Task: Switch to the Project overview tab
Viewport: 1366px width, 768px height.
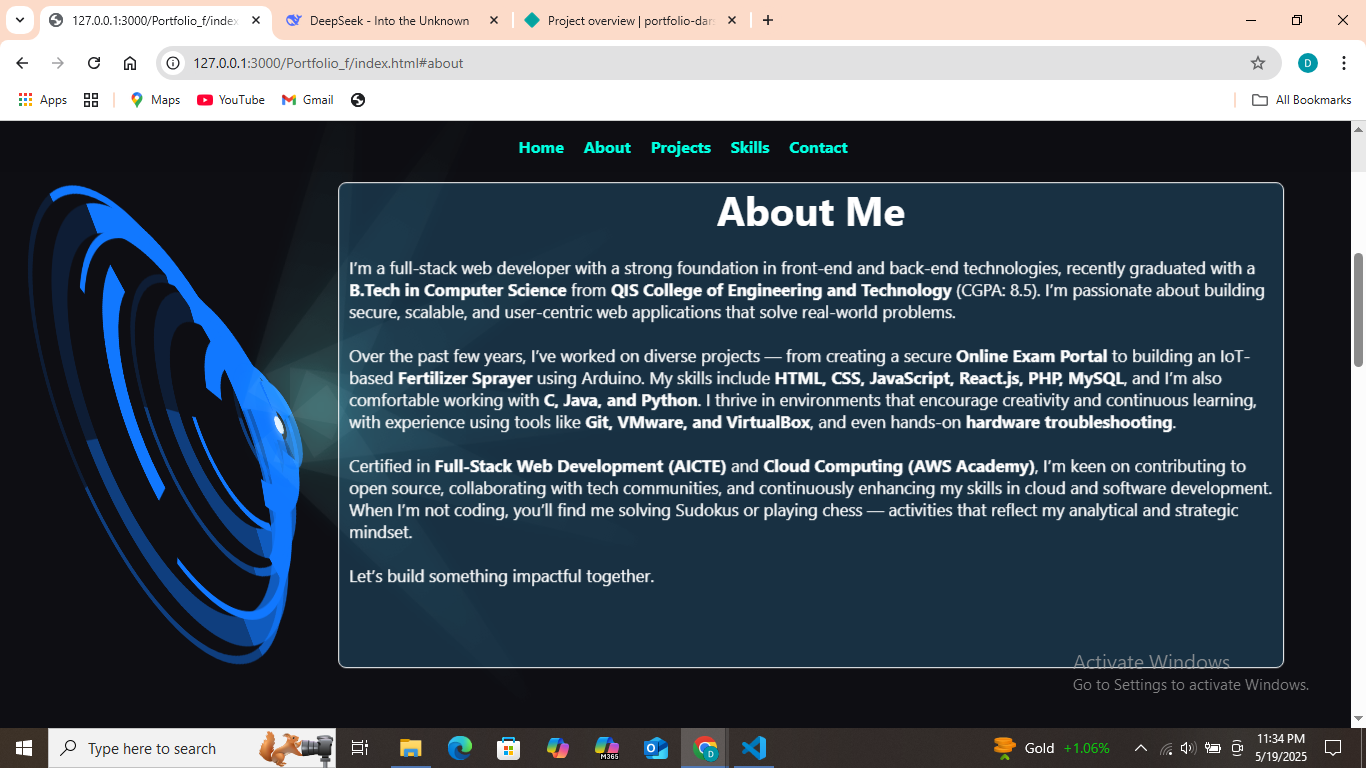Action: coord(631,20)
